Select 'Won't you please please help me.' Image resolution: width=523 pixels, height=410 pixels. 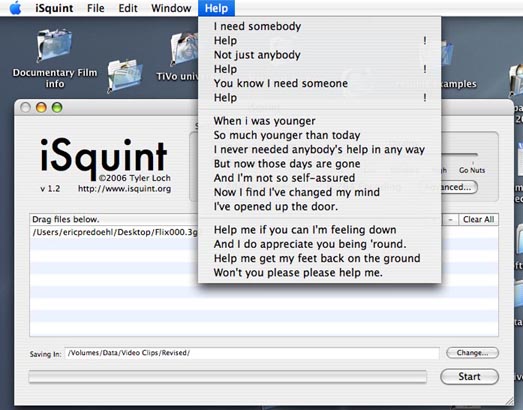(x=320, y=273)
